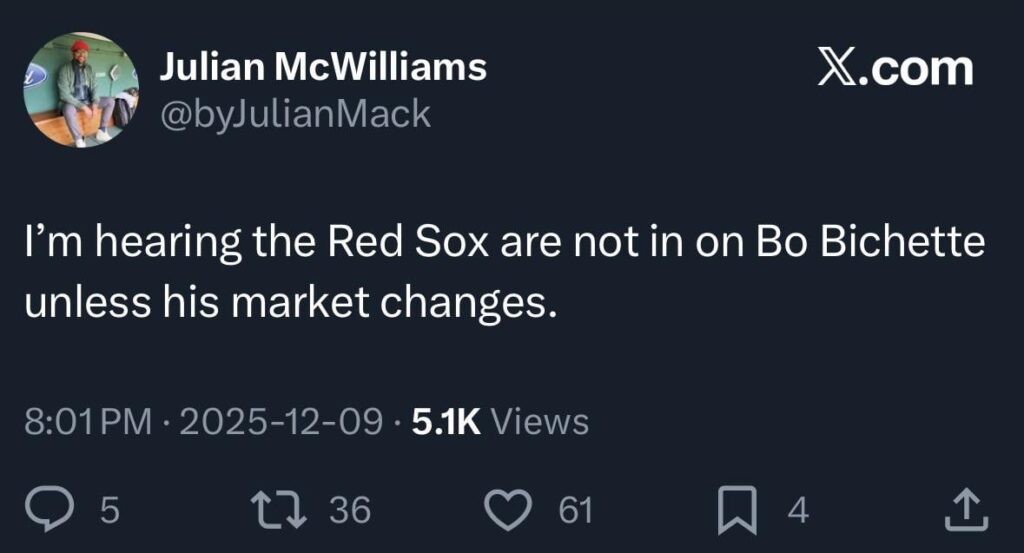Click the 8:01 PM timestamp
1024x553 pixels.
pyautogui.click(x=87, y=422)
